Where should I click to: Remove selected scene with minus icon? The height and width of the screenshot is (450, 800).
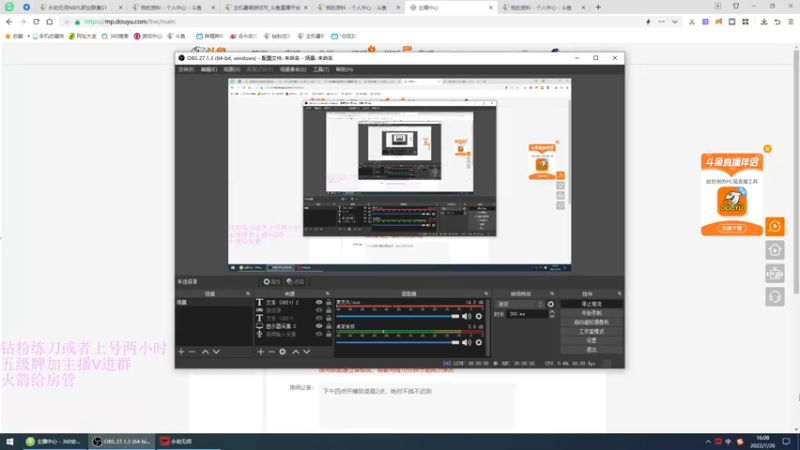192,352
